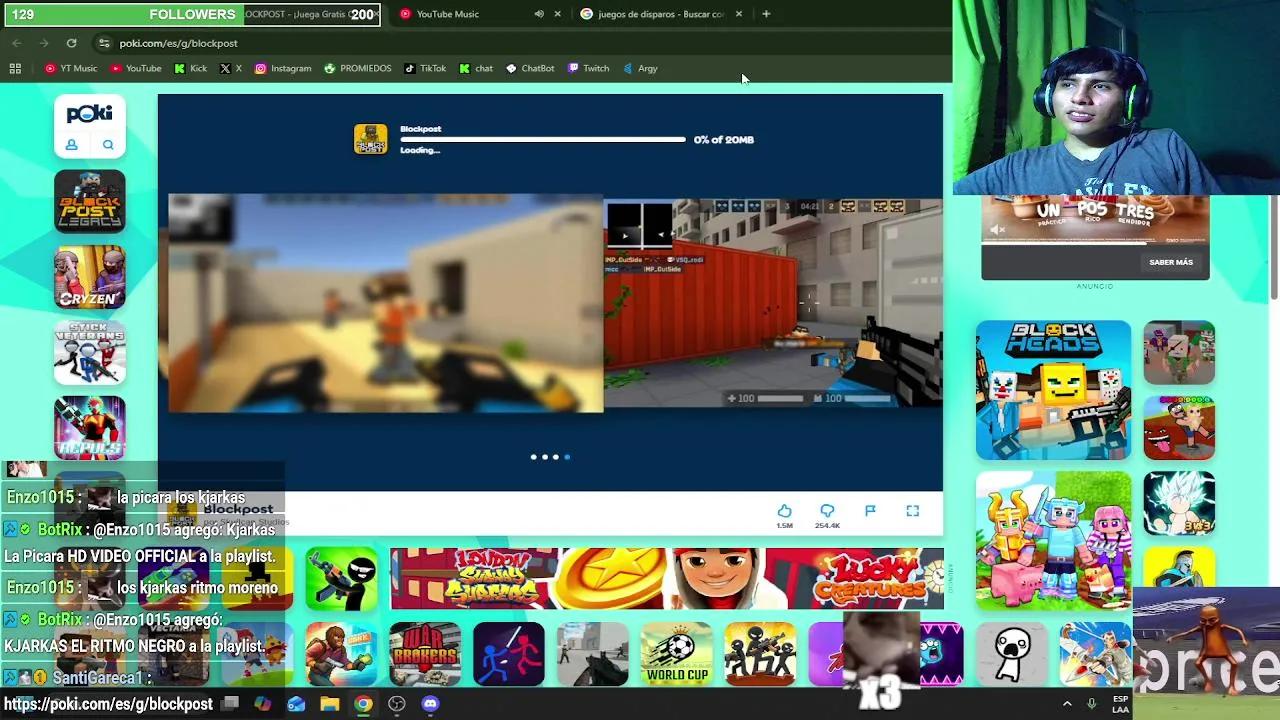Open Instagram bookmark
This screenshot has height=720, width=1280.
coord(283,68)
